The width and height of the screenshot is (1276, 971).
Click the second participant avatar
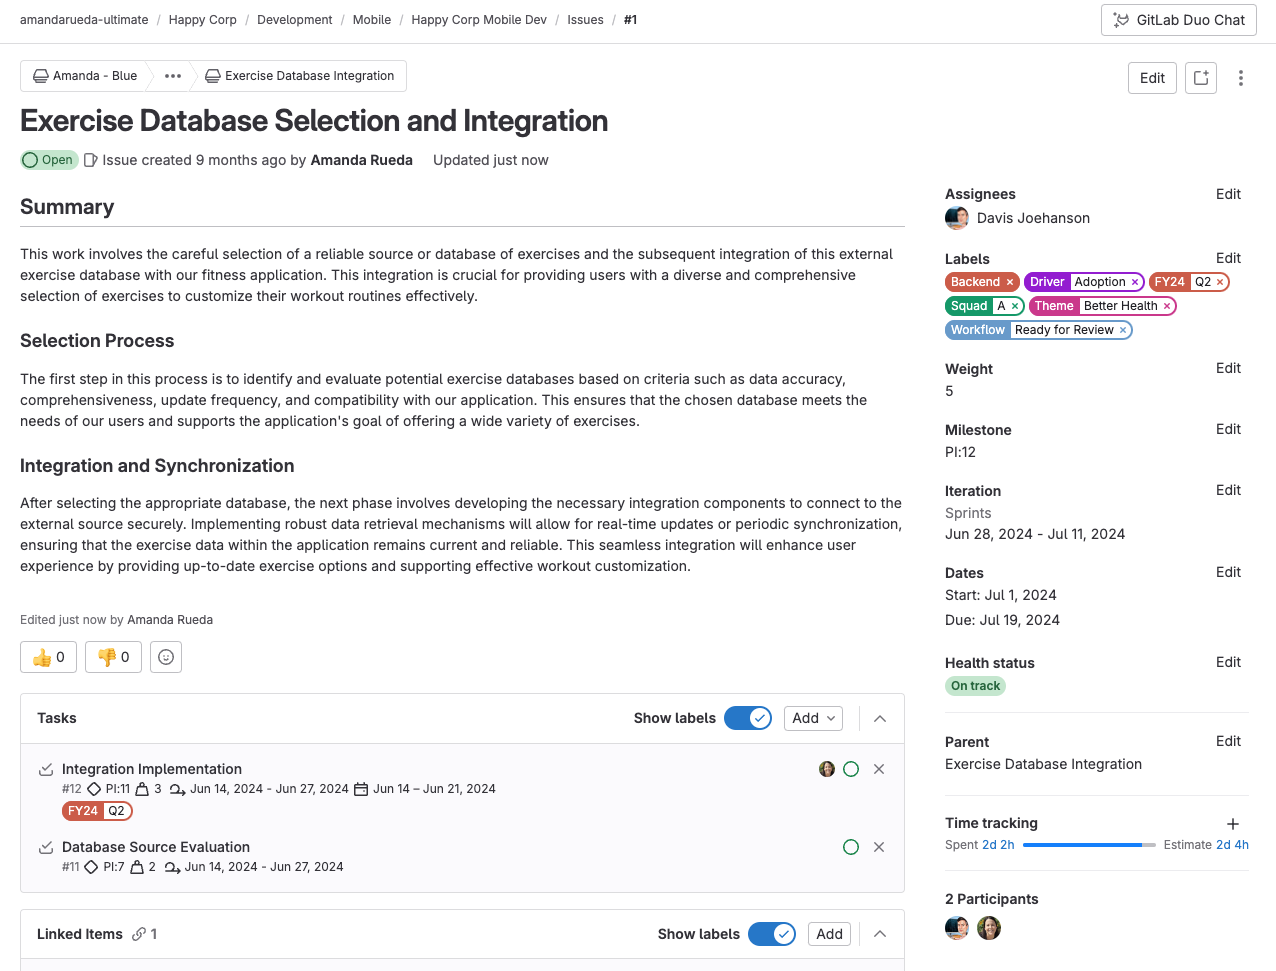tap(989, 928)
